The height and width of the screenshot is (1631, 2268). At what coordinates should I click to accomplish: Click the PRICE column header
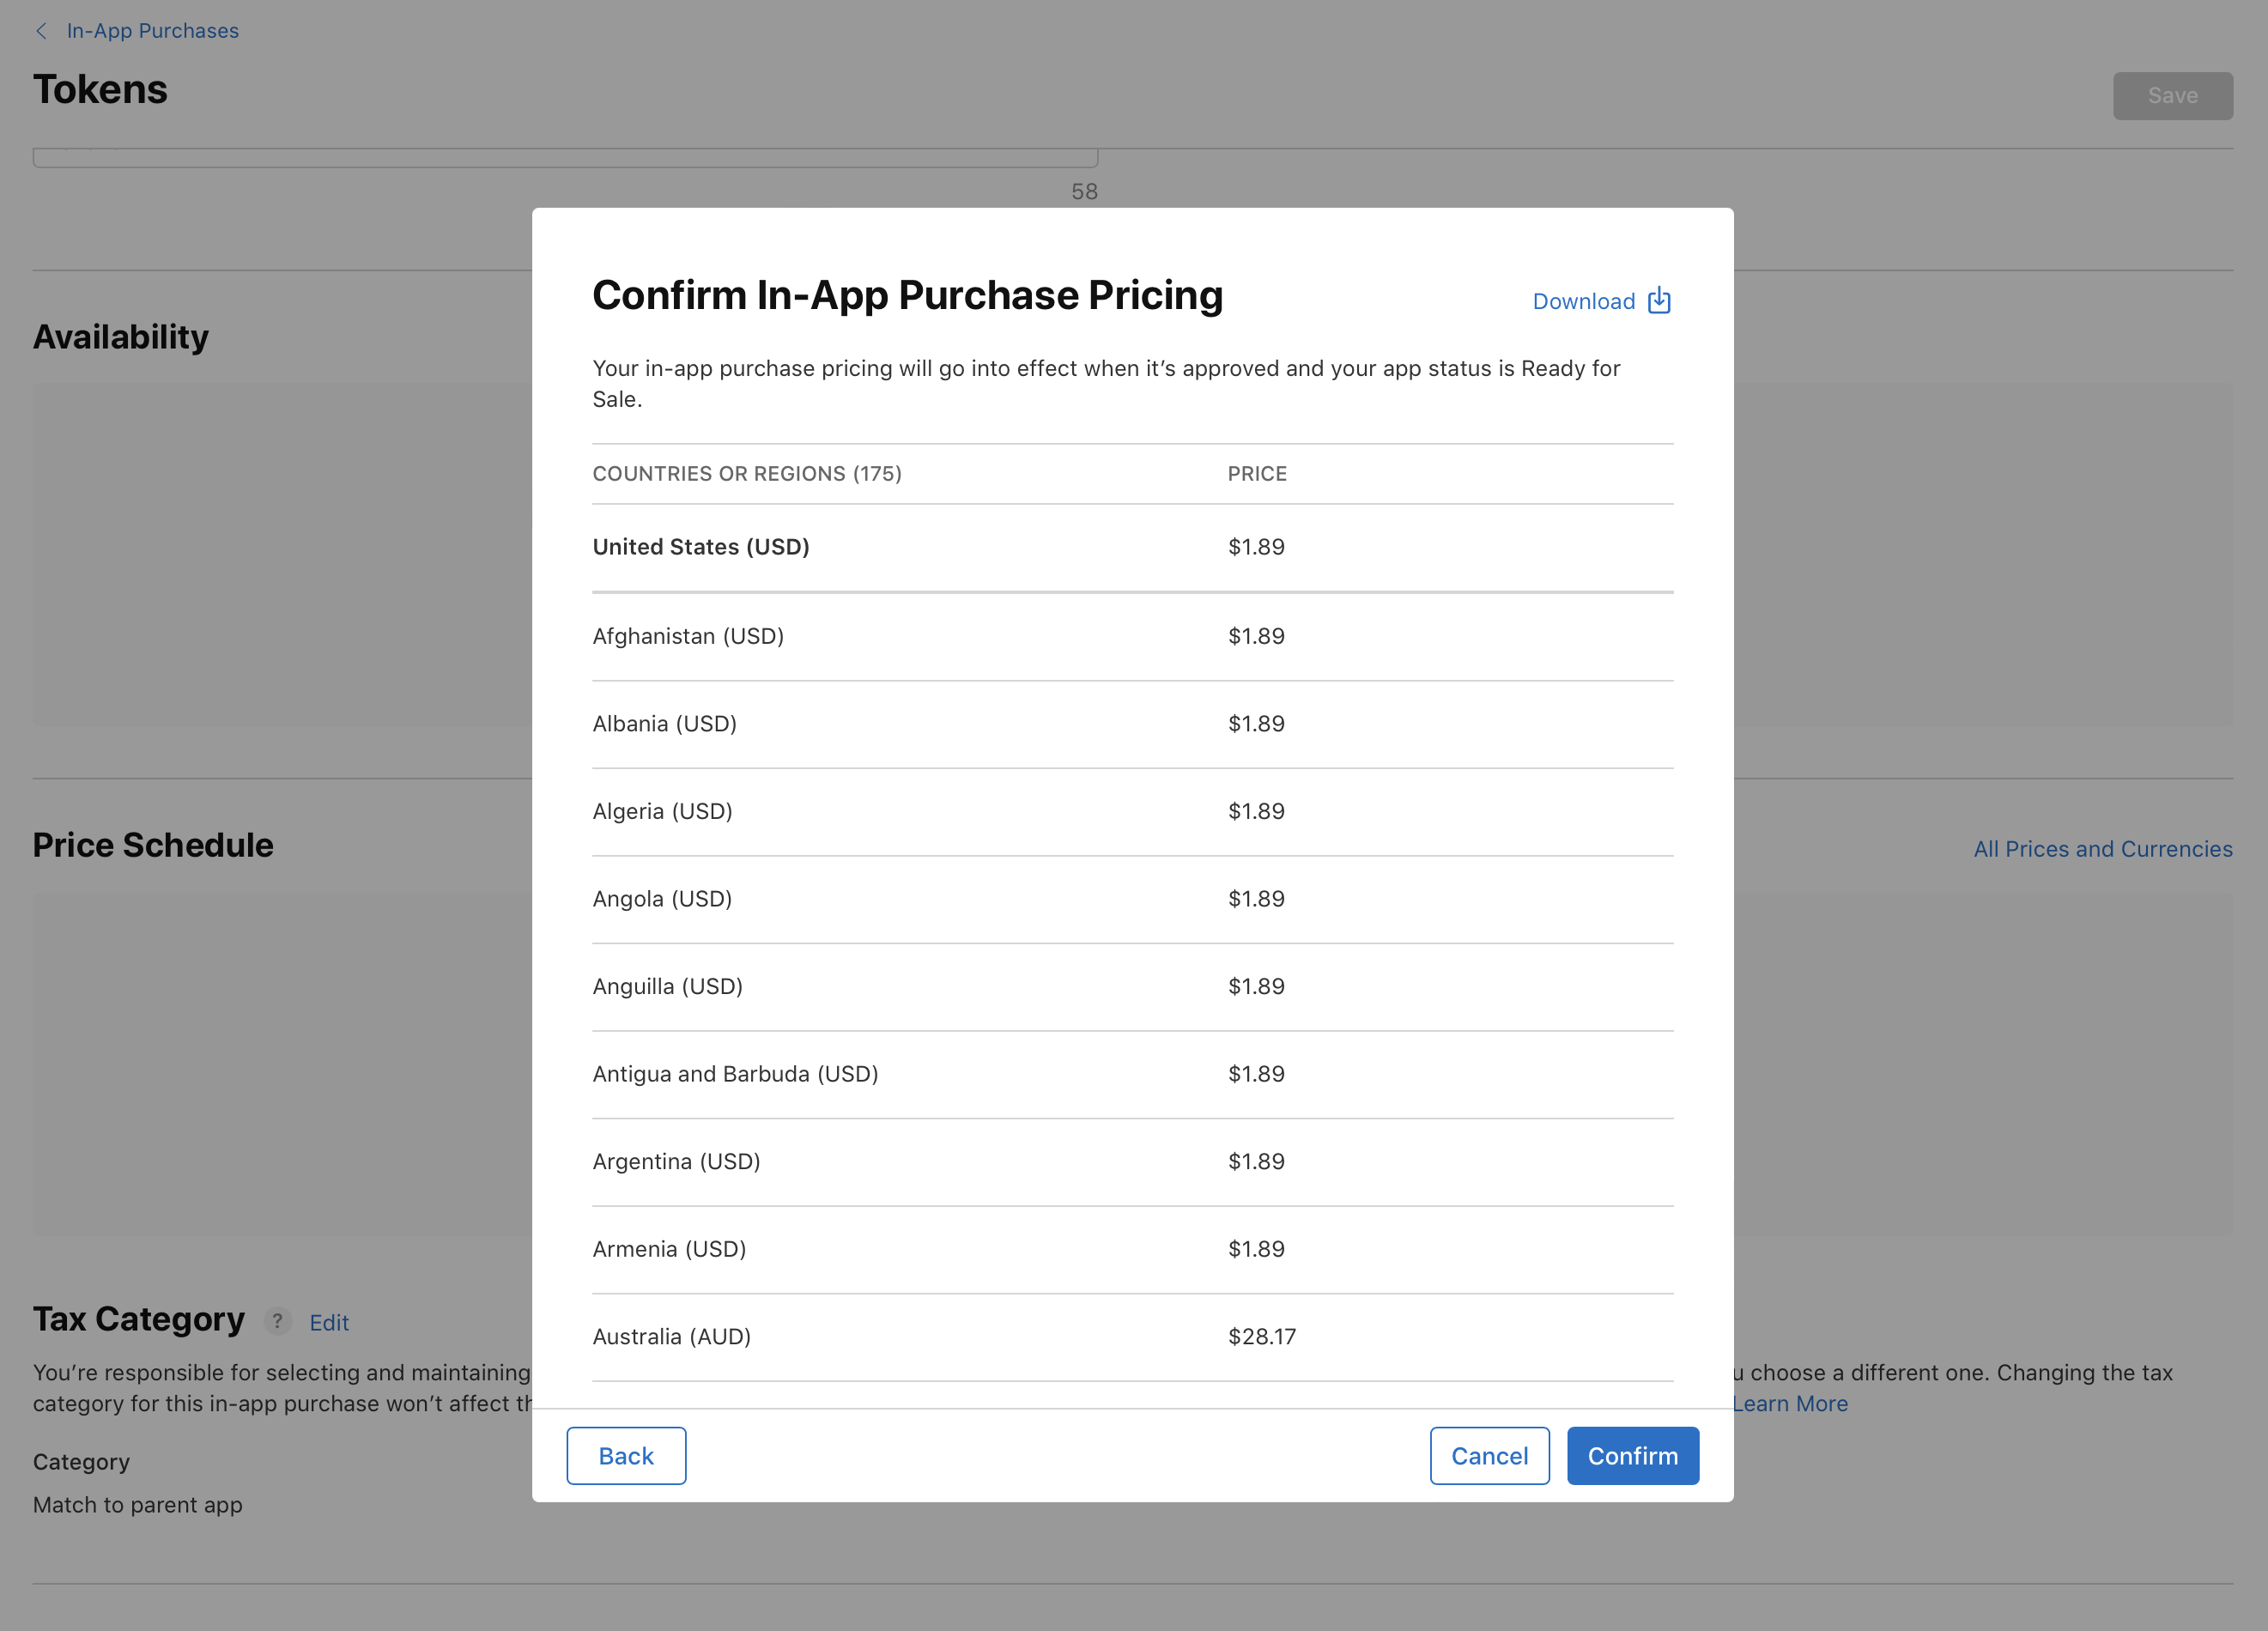(x=1257, y=473)
